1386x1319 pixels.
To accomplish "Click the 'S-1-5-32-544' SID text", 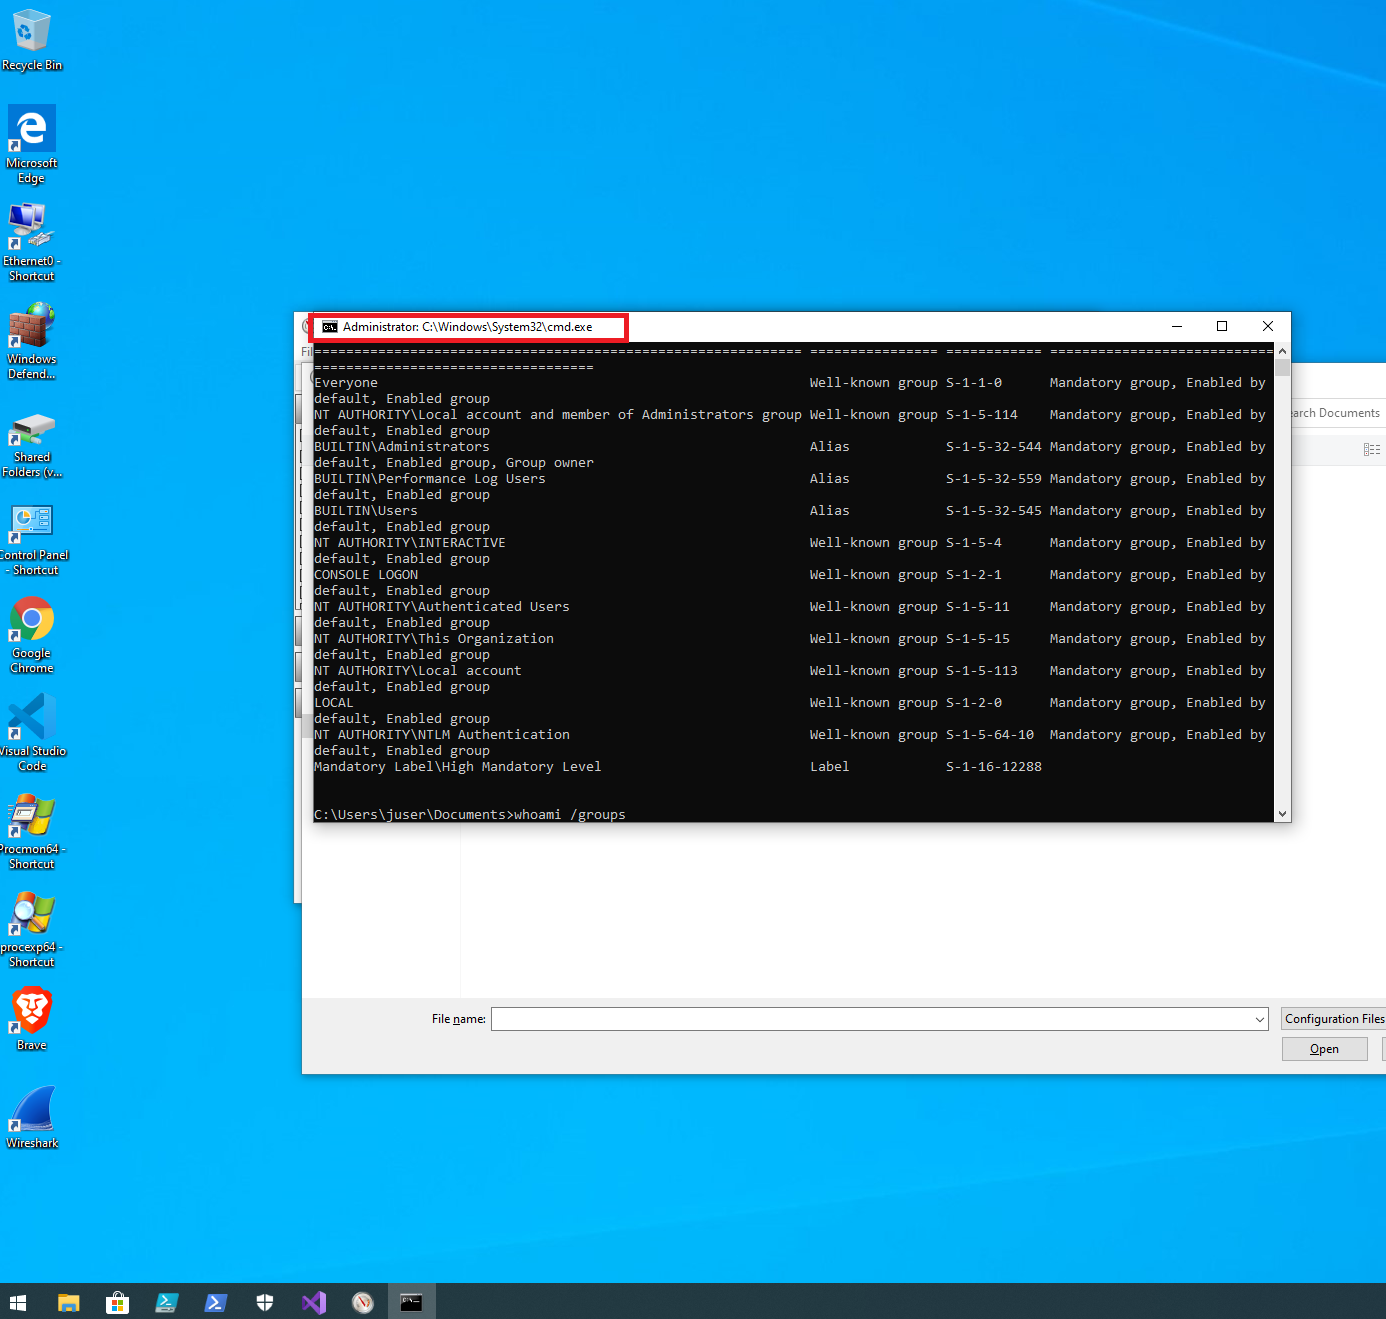I will click(x=994, y=446).
